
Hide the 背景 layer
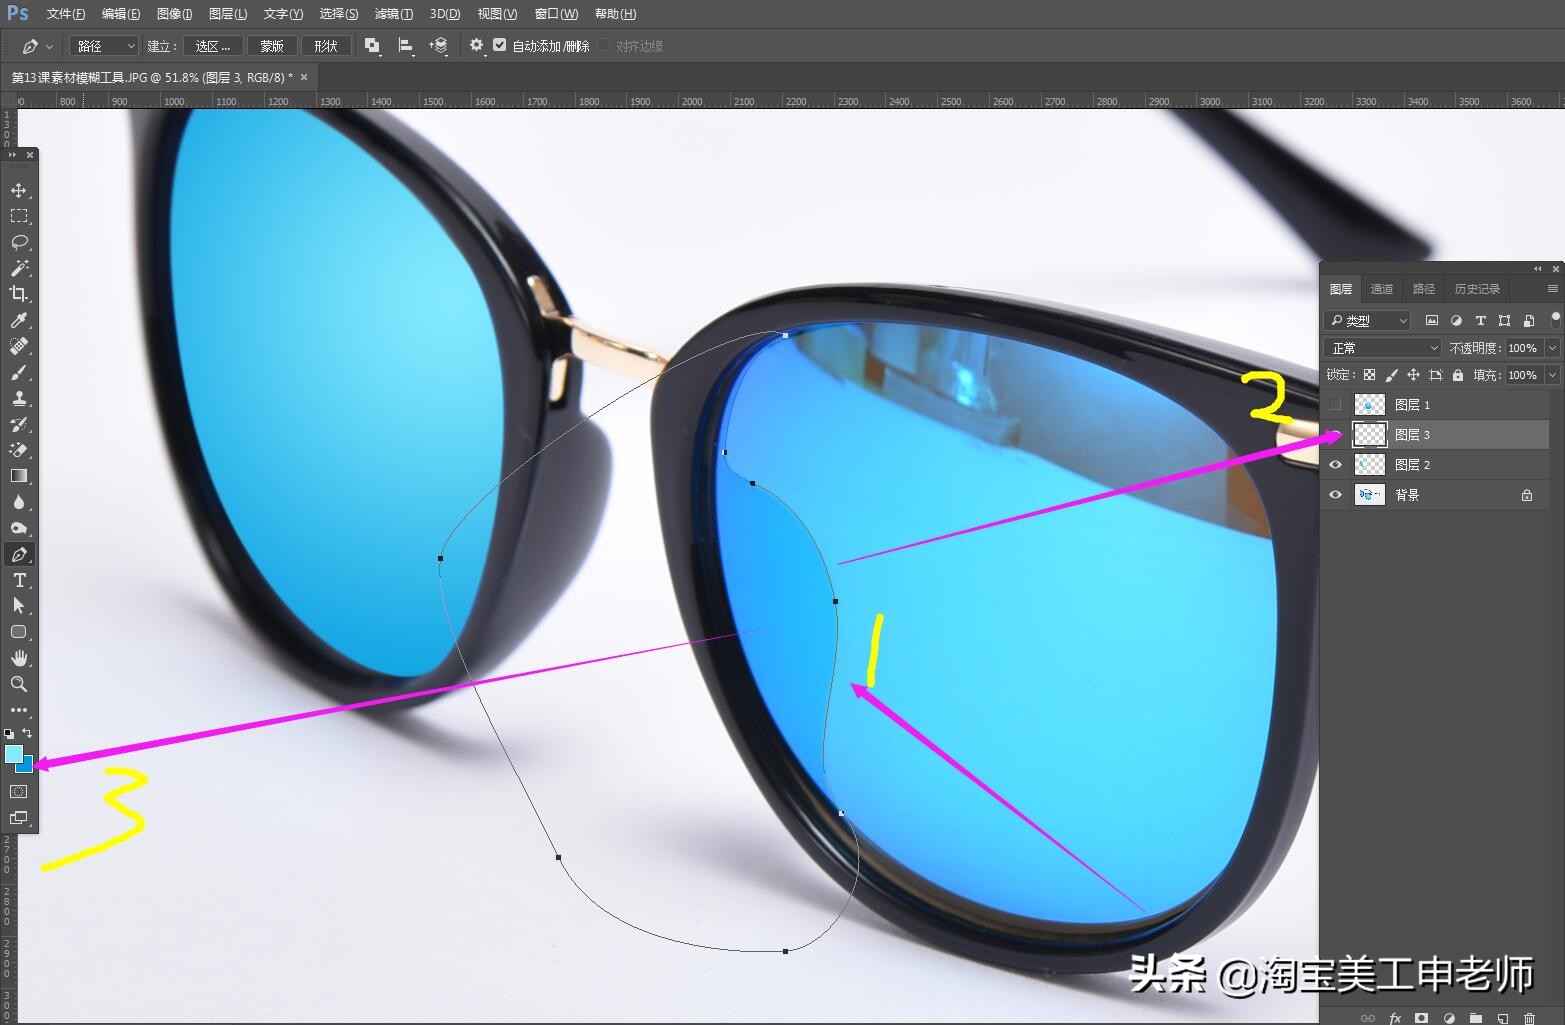click(x=1335, y=495)
